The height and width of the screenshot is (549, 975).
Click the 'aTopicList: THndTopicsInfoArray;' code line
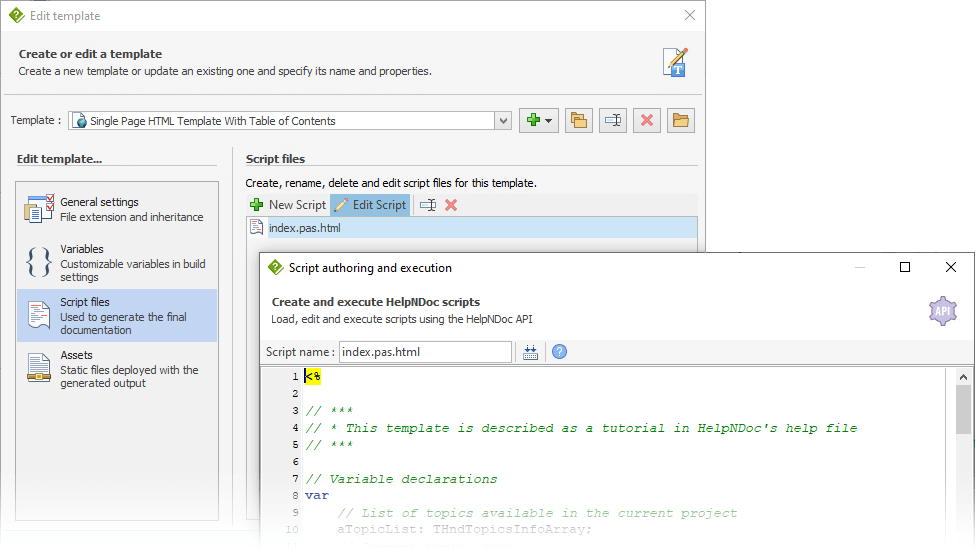(x=464, y=529)
